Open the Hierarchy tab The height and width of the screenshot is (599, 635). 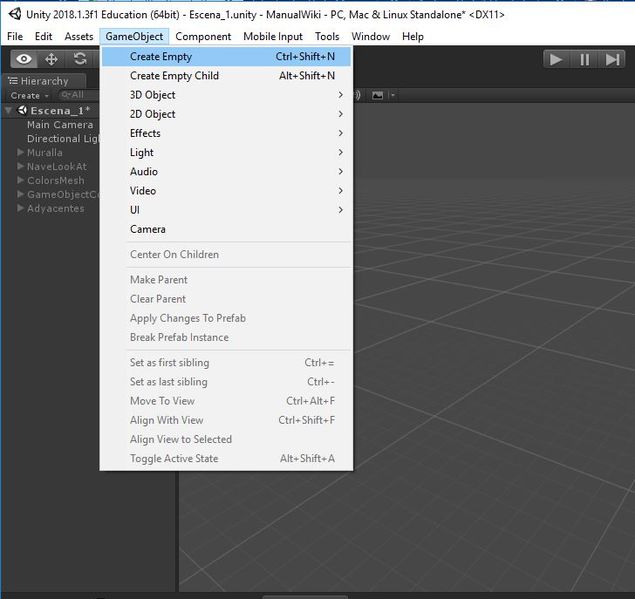pyautogui.click(x=44, y=81)
